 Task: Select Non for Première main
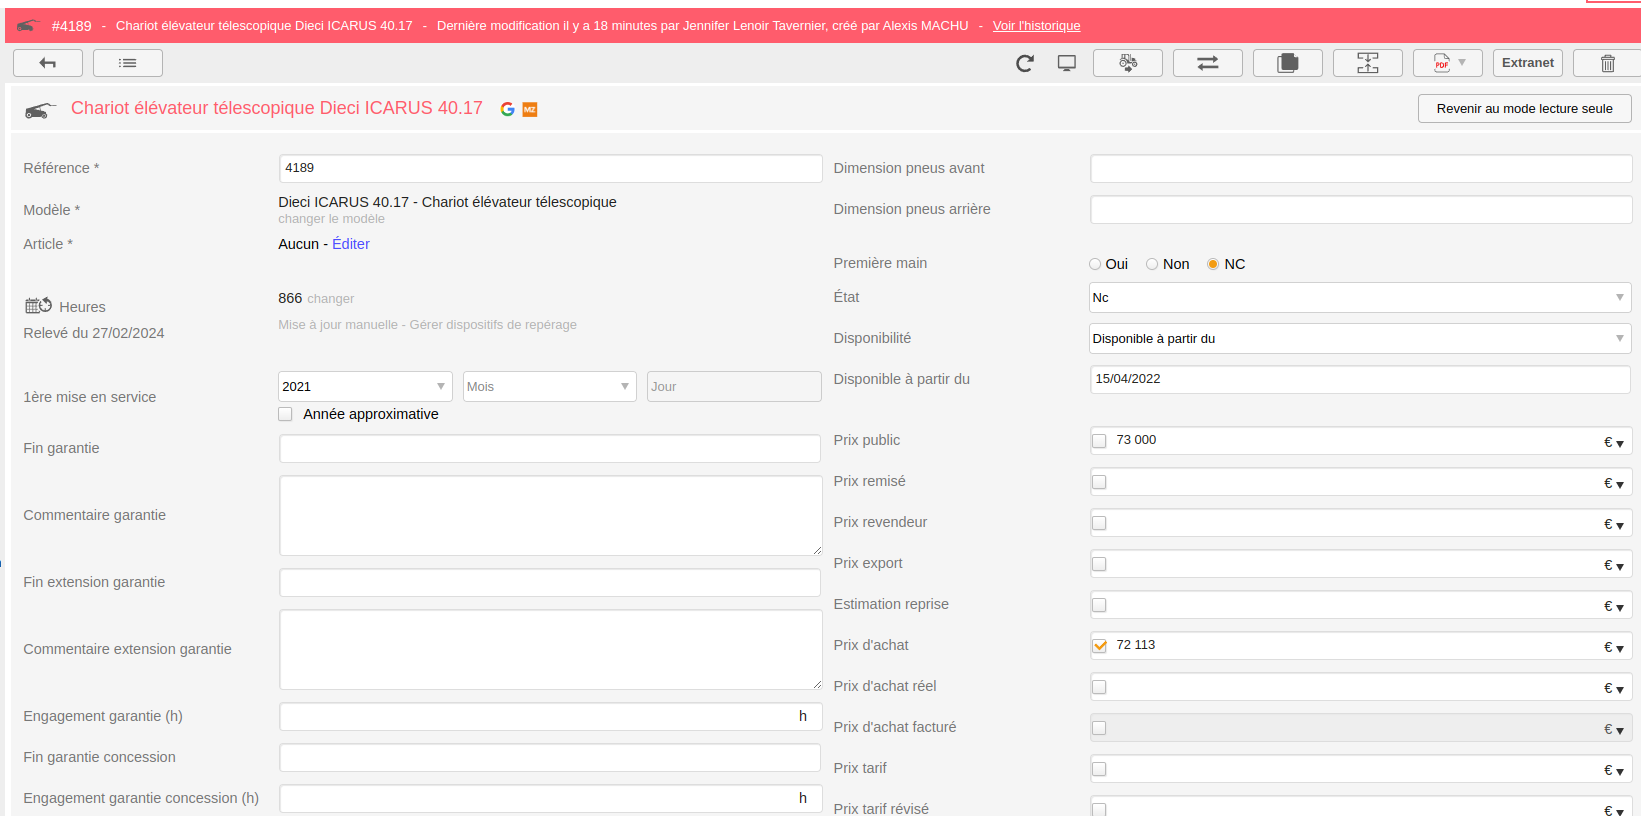(x=1152, y=264)
